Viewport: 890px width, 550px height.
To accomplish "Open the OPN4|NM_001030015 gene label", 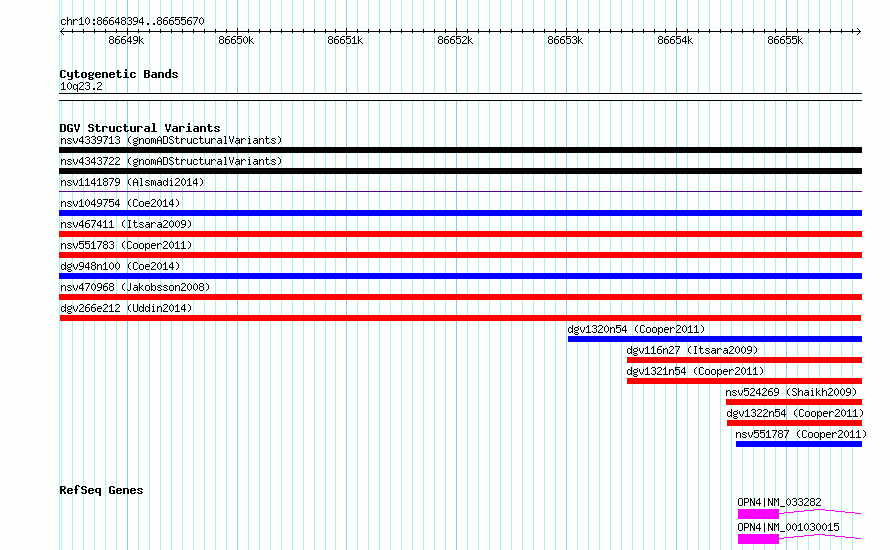I will (788, 527).
